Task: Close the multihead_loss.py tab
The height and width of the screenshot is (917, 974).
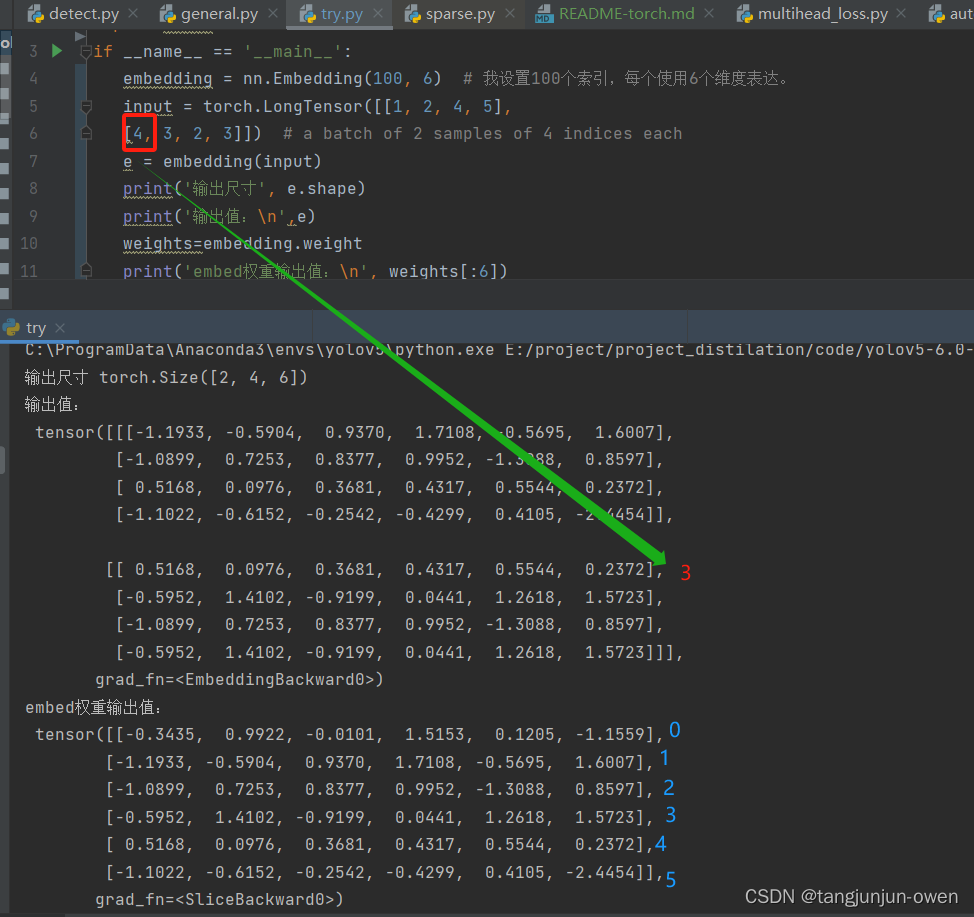Action: (901, 13)
